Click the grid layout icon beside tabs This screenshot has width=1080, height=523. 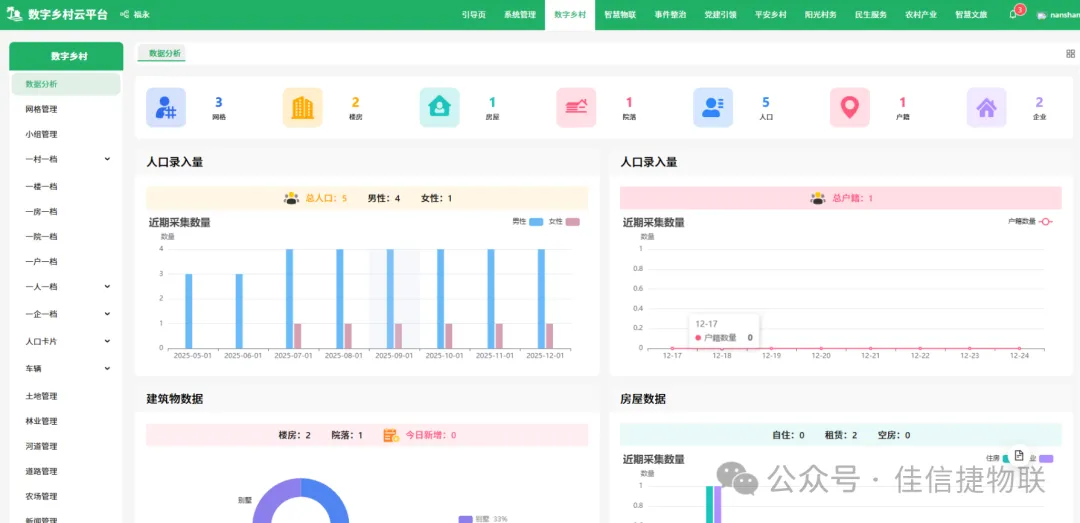click(1070, 54)
